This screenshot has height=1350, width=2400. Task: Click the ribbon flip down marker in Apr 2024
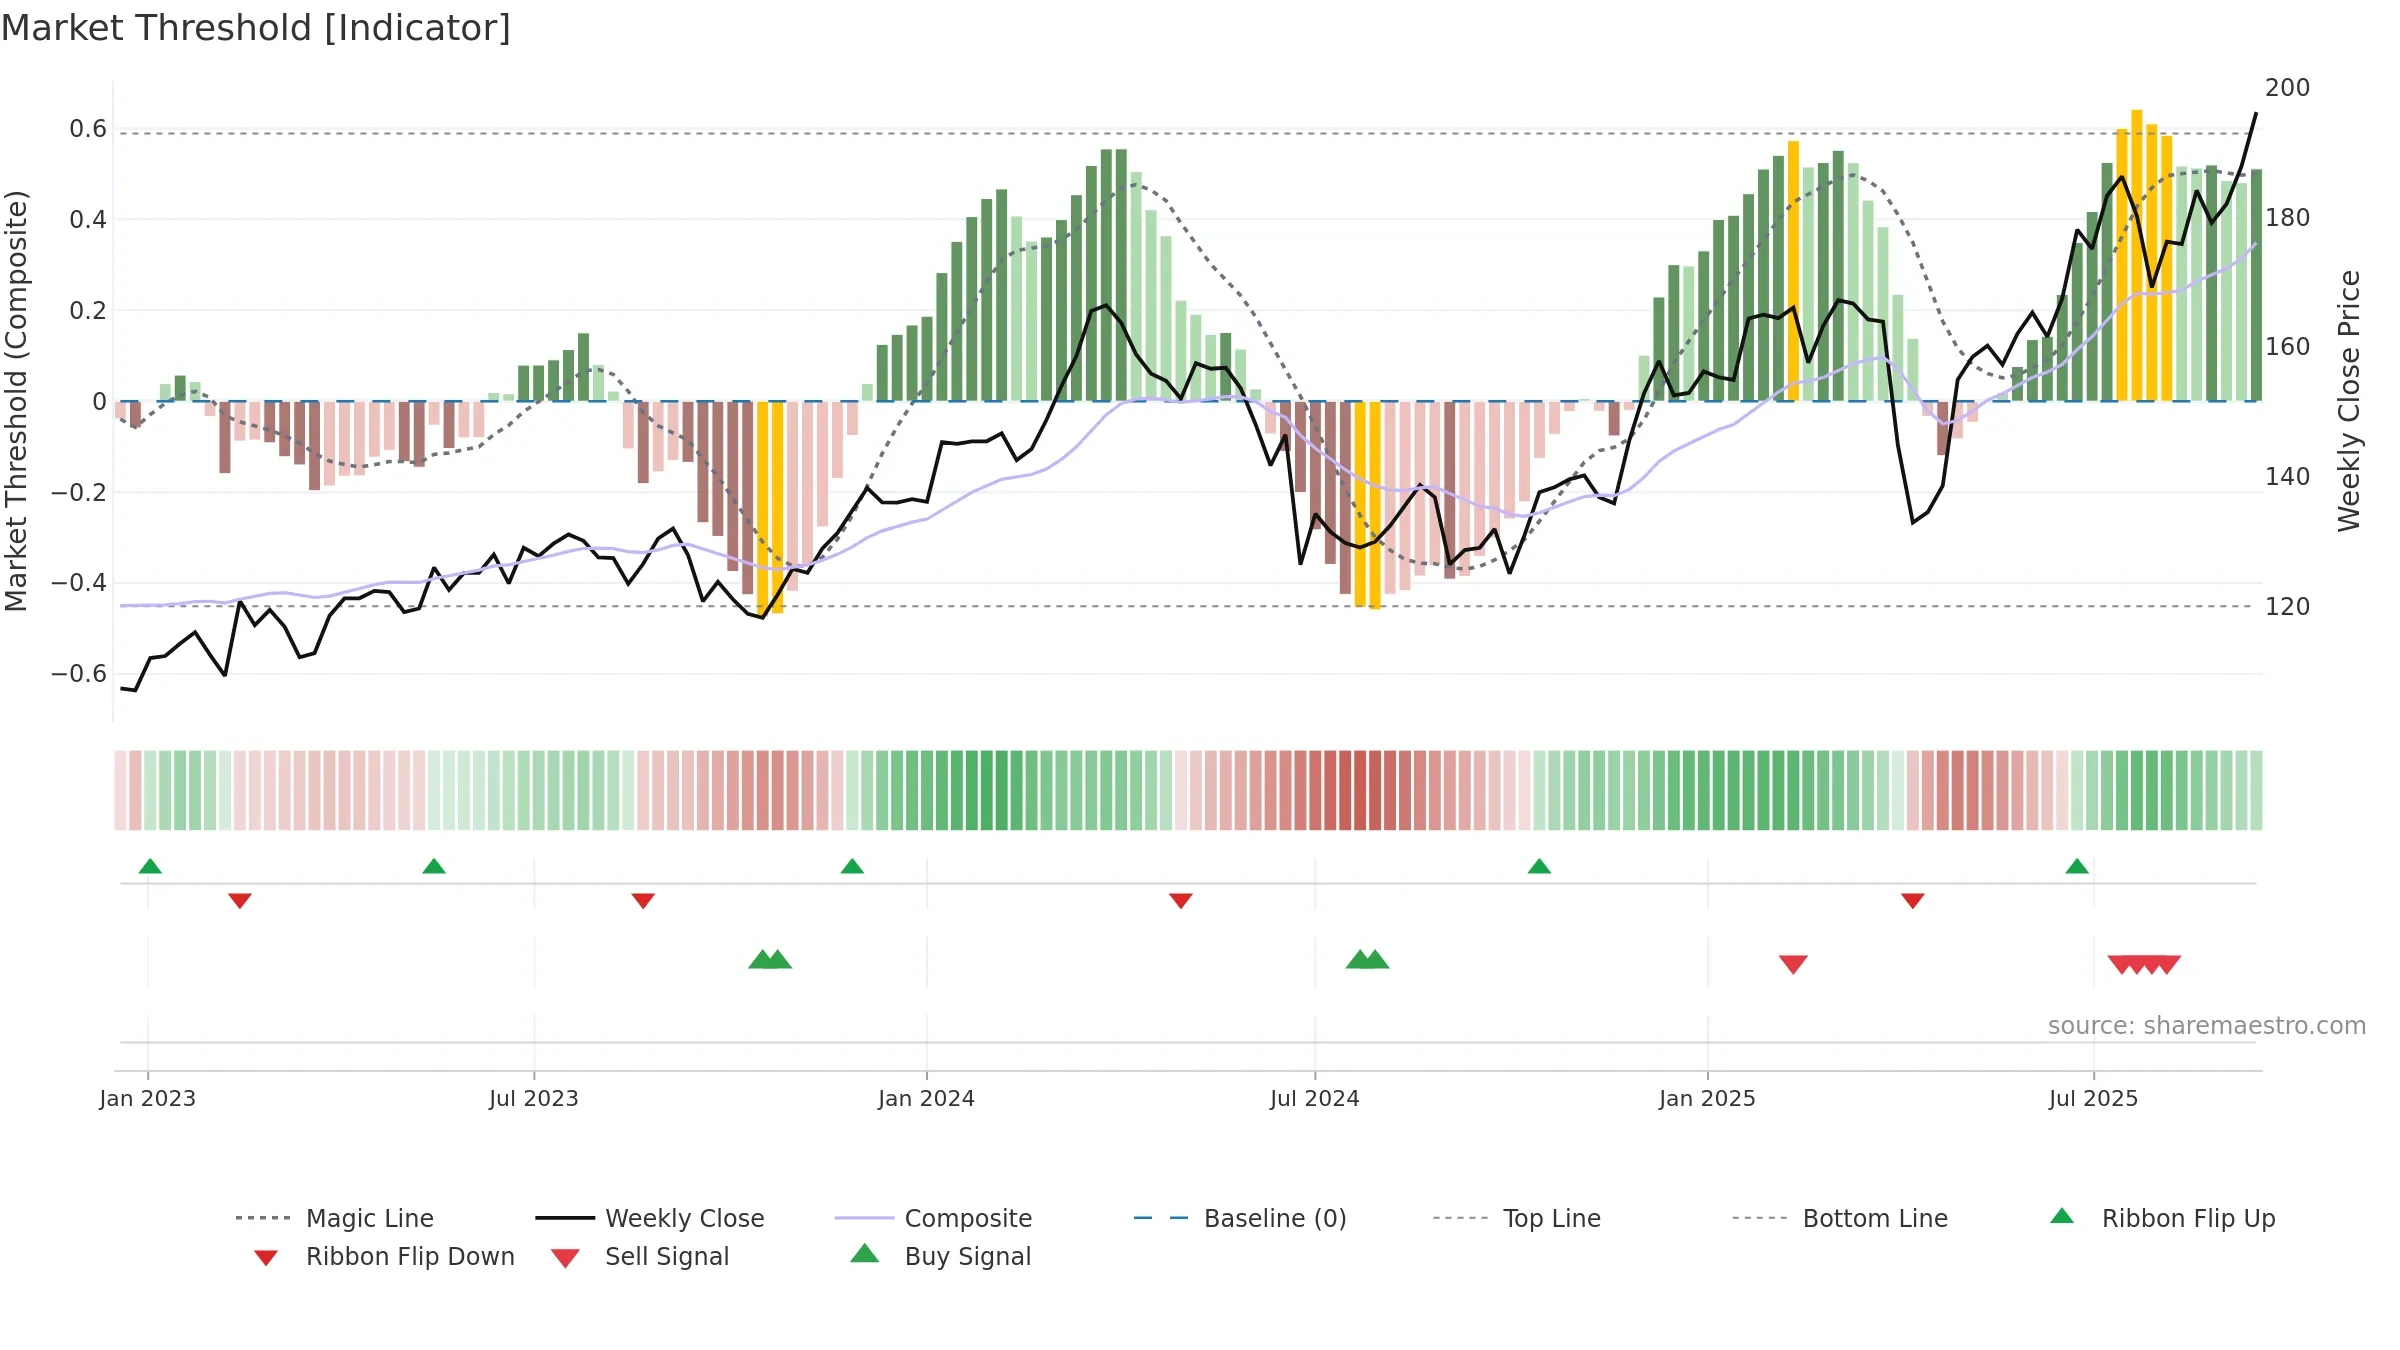pyautogui.click(x=1181, y=901)
